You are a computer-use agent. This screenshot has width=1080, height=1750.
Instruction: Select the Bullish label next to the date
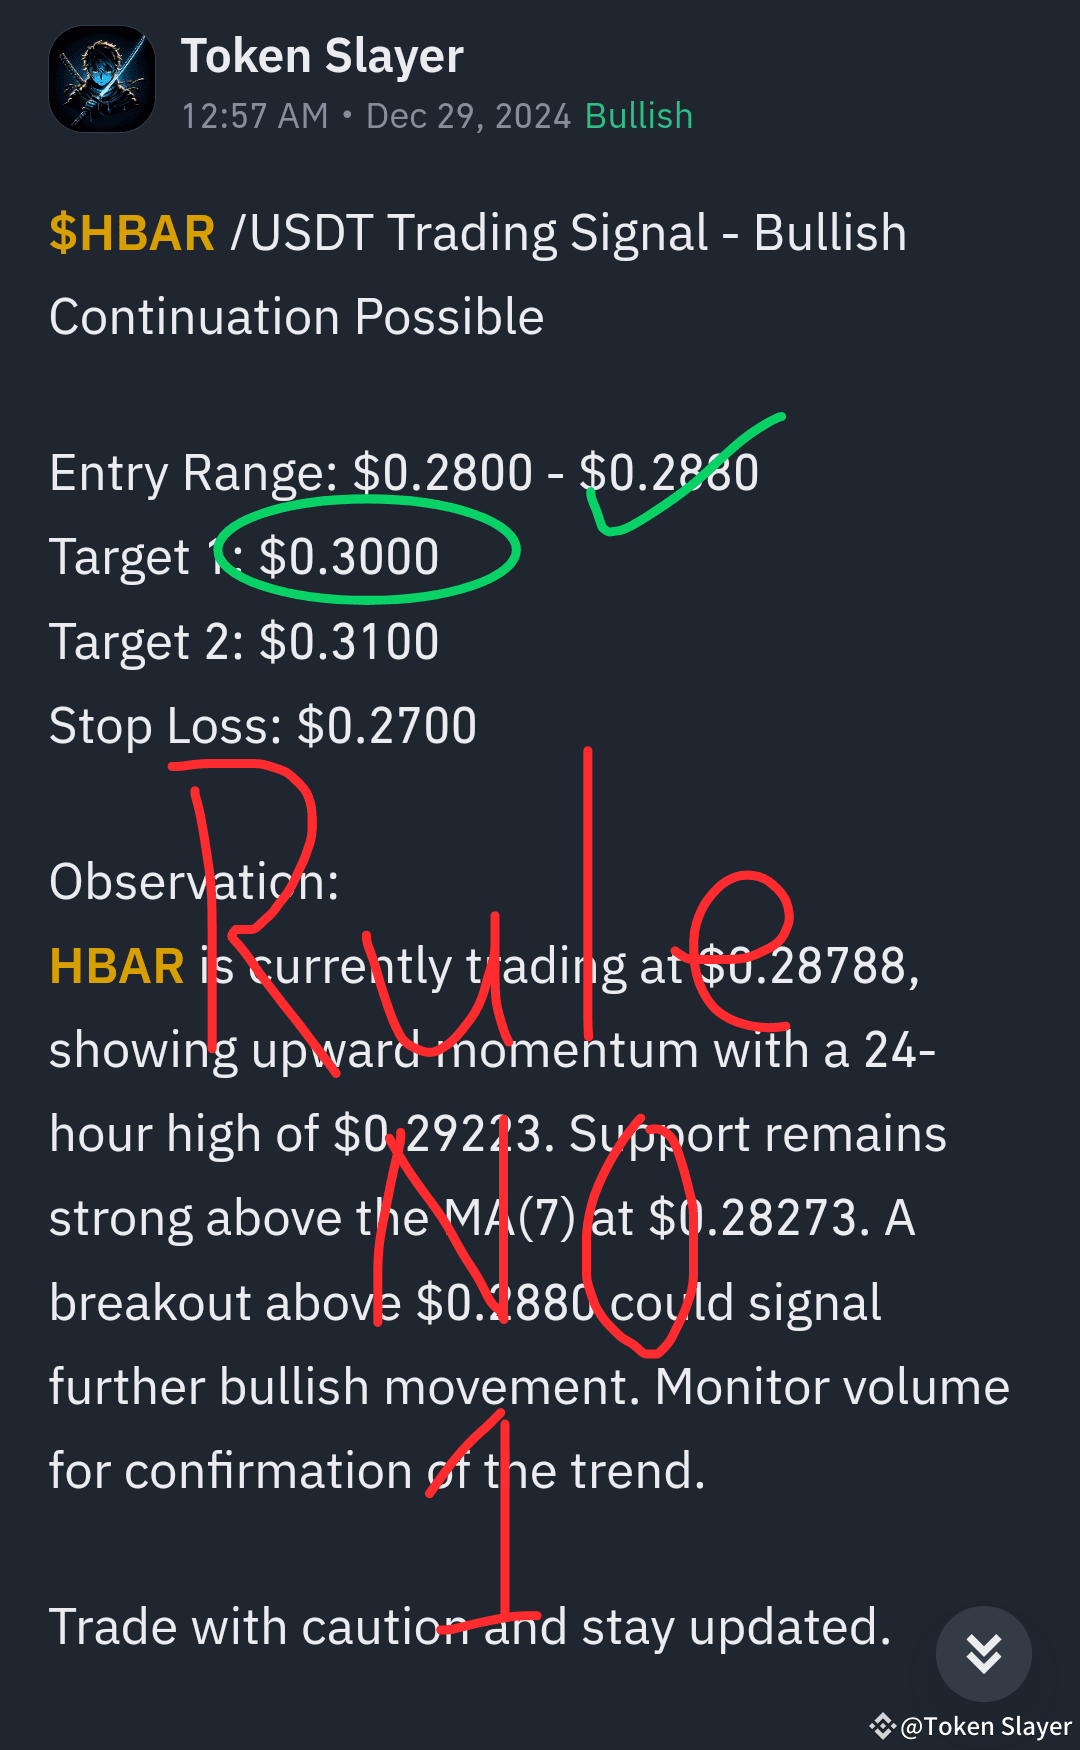(x=637, y=115)
